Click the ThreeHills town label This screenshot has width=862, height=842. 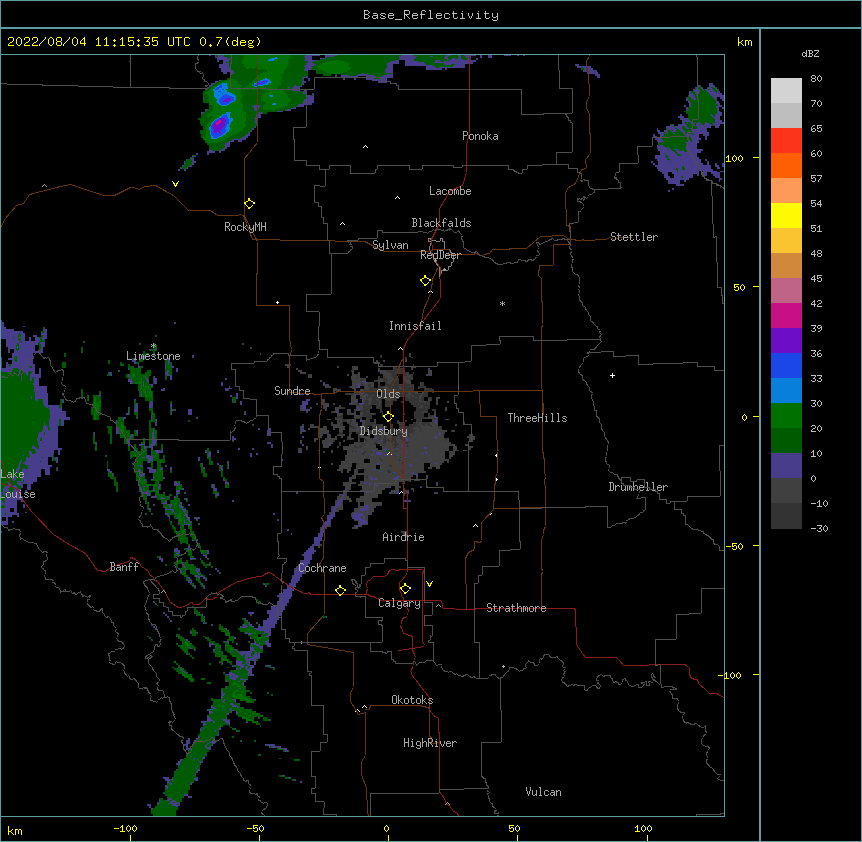tap(537, 418)
